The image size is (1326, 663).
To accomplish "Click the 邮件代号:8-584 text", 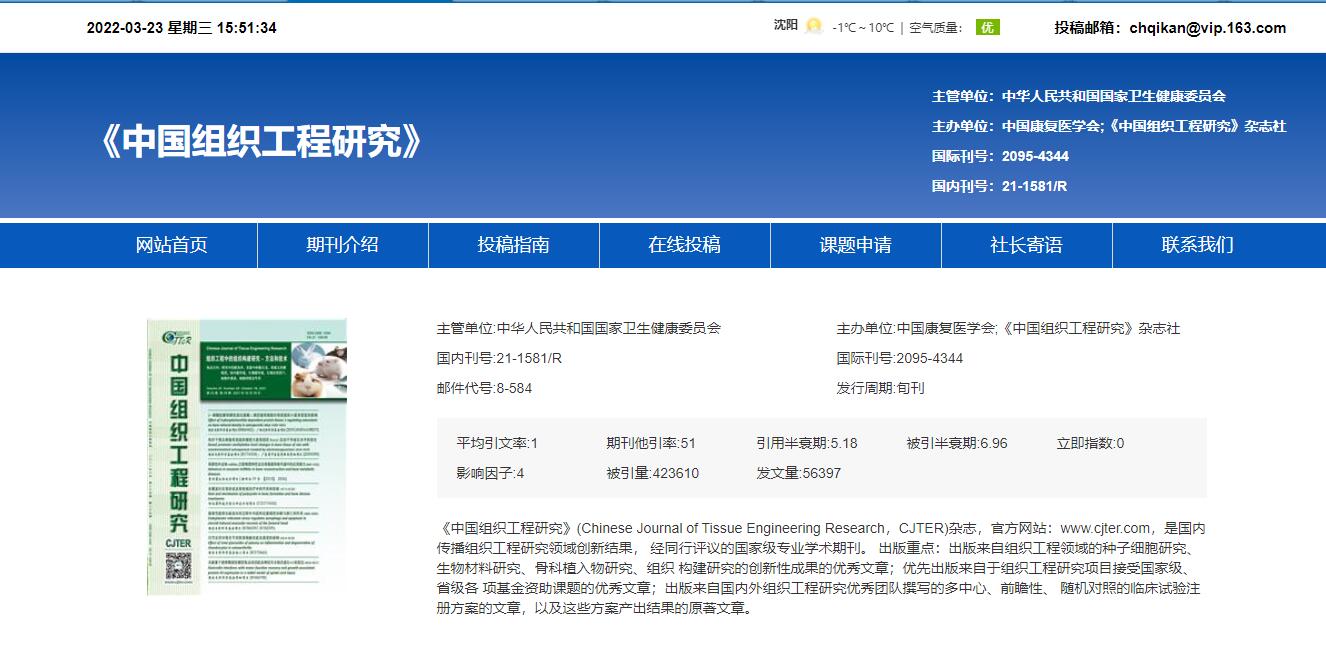I will tap(484, 388).
